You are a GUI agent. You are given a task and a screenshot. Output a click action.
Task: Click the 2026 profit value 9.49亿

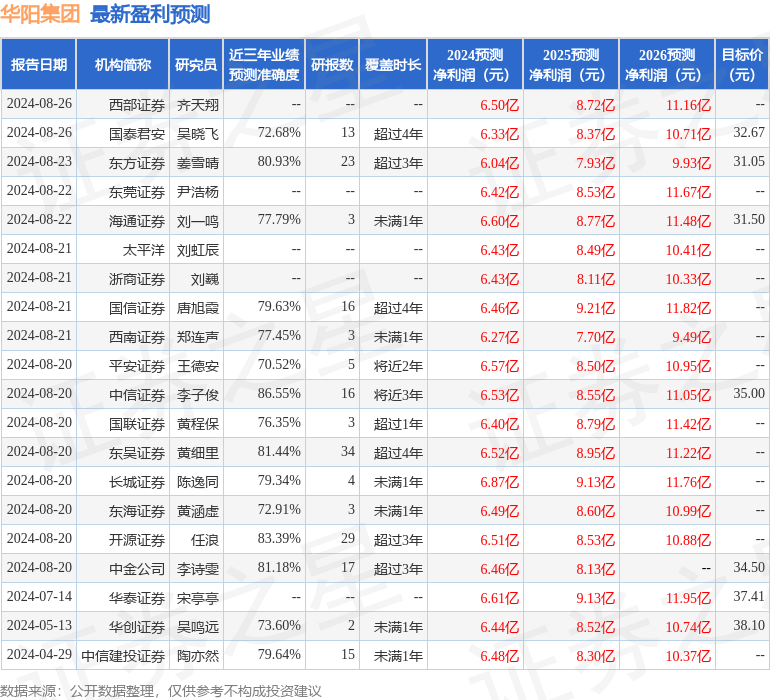click(x=691, y=337)
